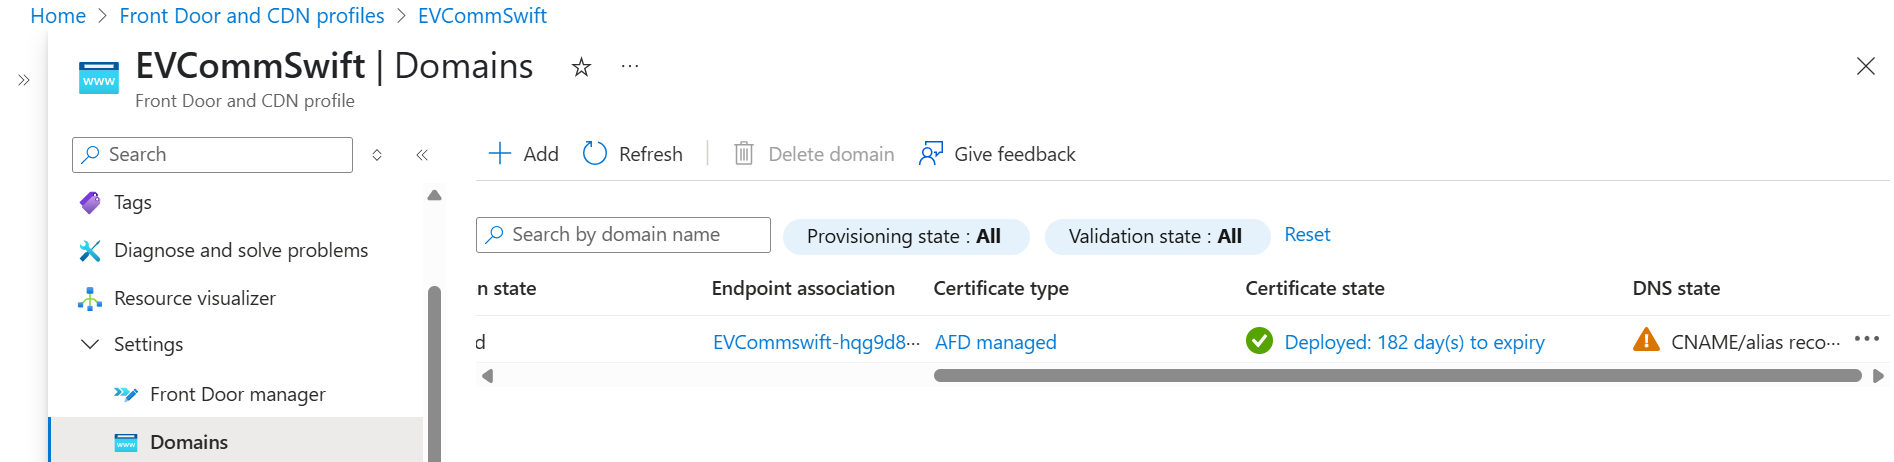Click the Resource visualizer hierarchy icon
Viewport: 1894px width, 462px height.
click(x=90, y=298)
